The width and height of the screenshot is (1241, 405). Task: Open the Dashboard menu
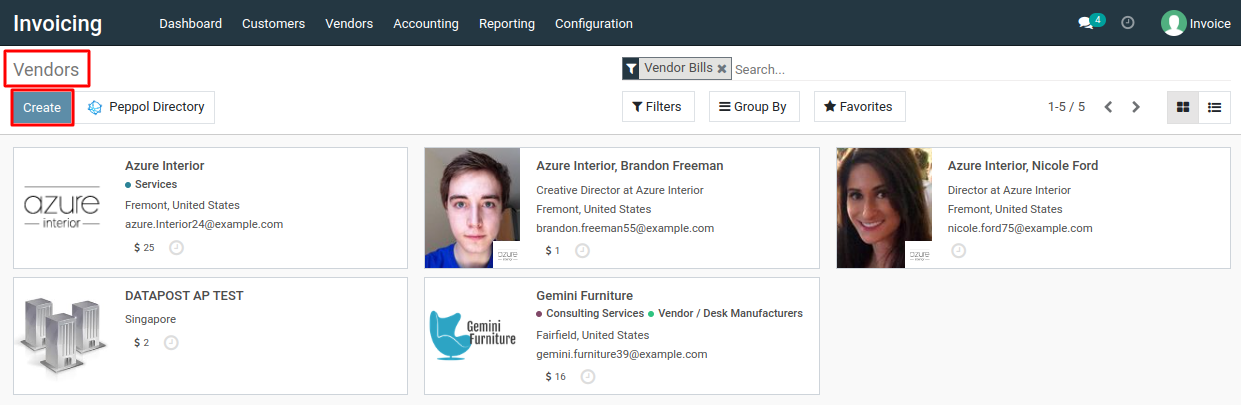(x=190, y=23)
